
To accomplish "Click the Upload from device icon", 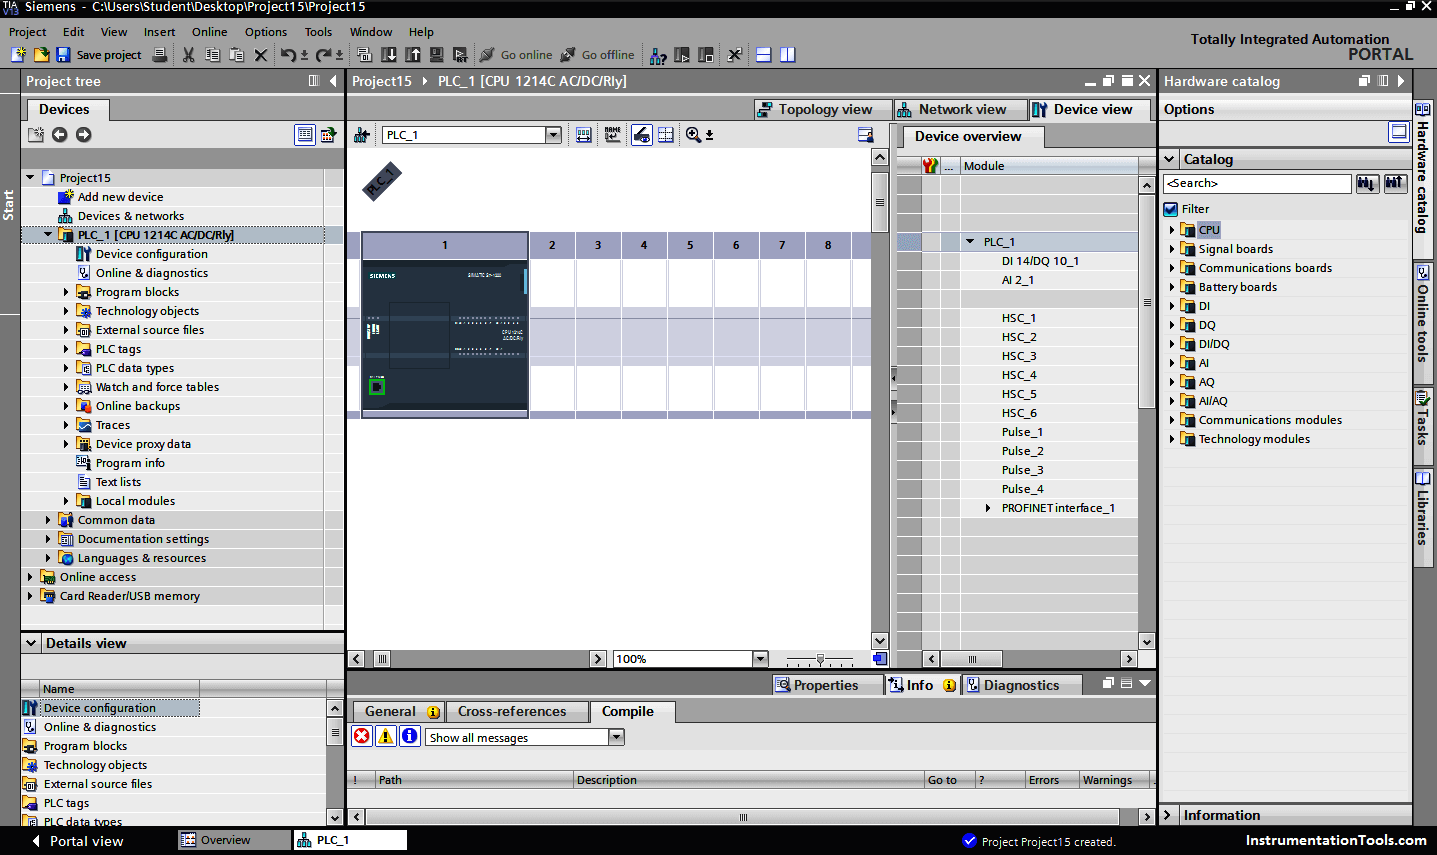I will click(413, 55).
